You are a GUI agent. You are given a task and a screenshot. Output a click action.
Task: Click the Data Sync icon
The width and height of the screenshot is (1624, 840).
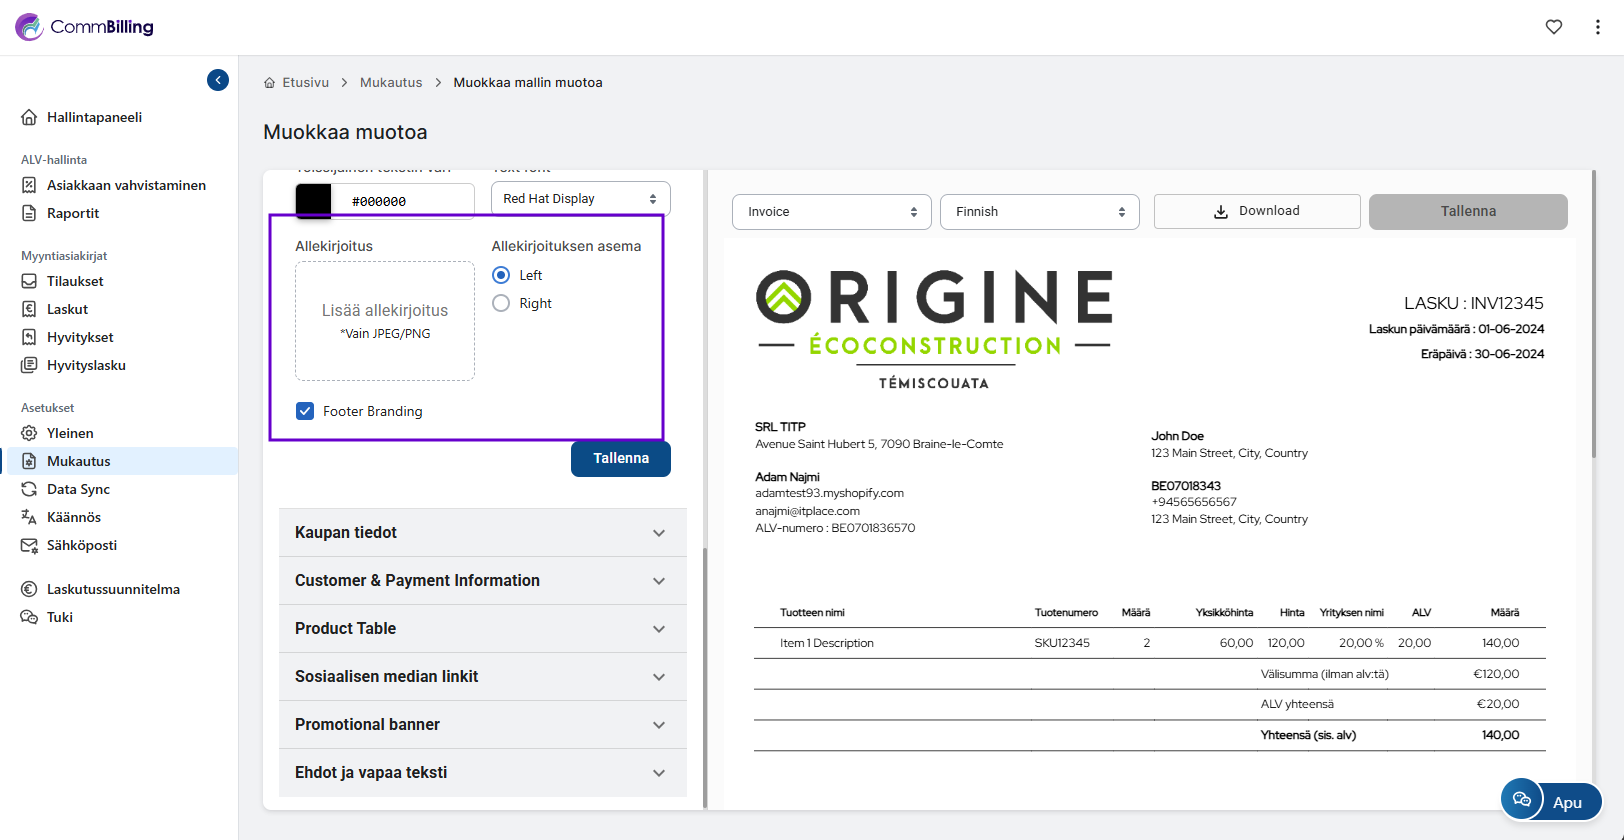[x=29, y=489]
